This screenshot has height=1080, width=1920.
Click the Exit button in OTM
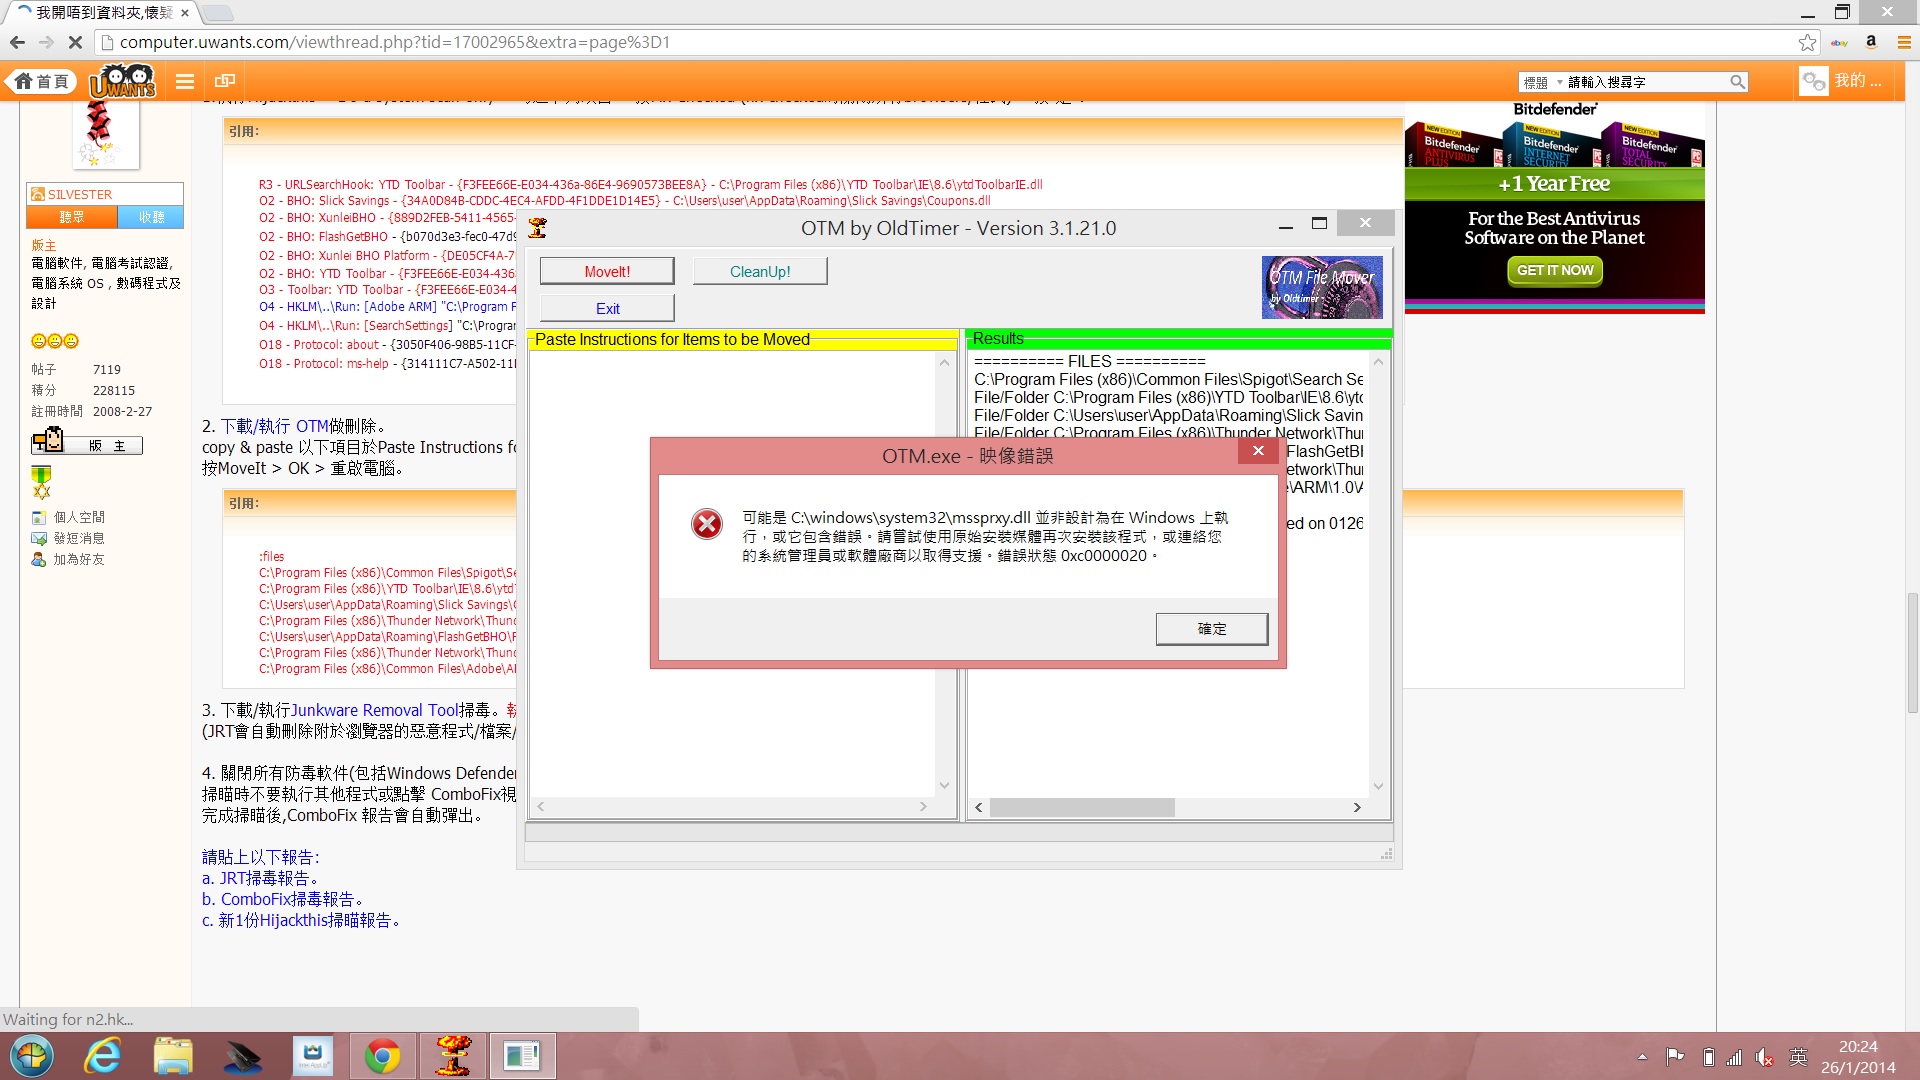(x=607, y=308)
